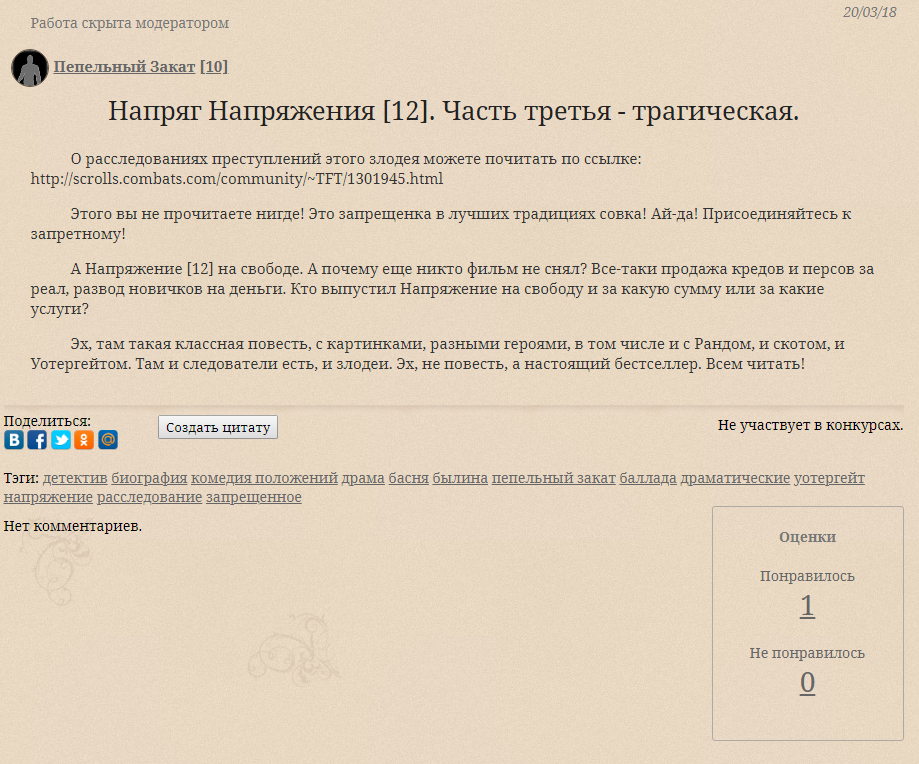Open the драма tag

[x=363, y=478]
